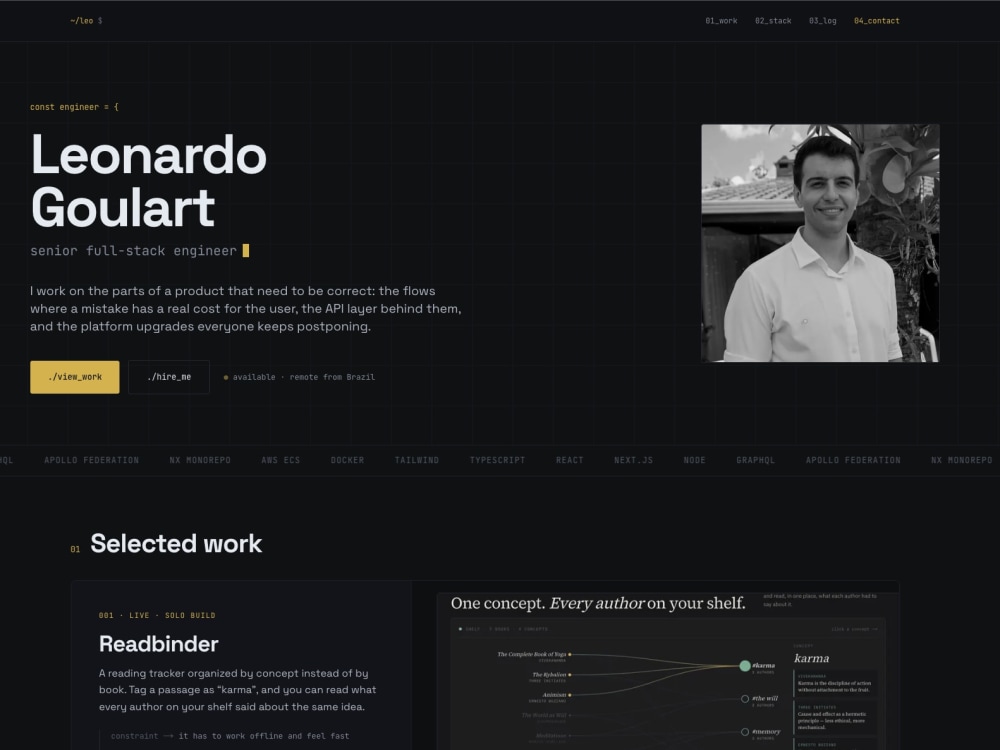Click the Leonardo Goulart heading
The height and width of the screenshot is (750, 1000).
click(149, 181)
